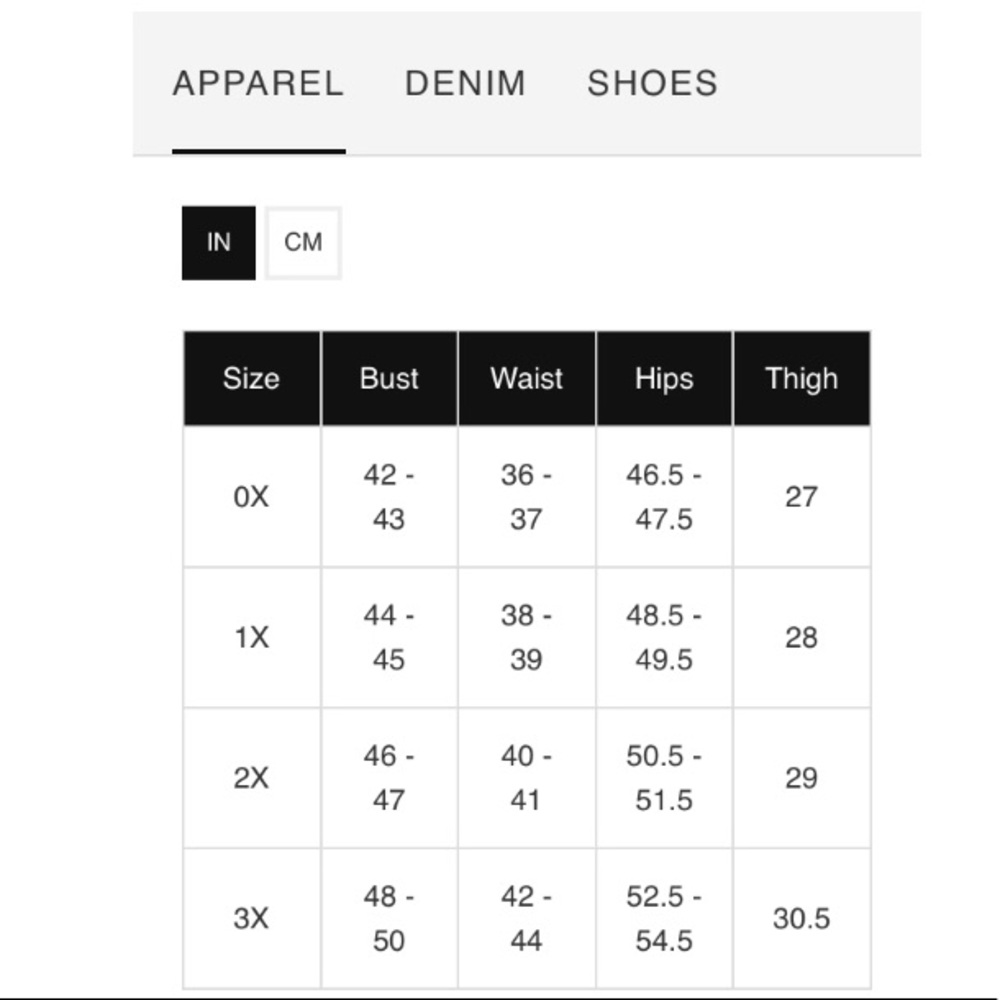Click the Bust column header

pos(389,378)
